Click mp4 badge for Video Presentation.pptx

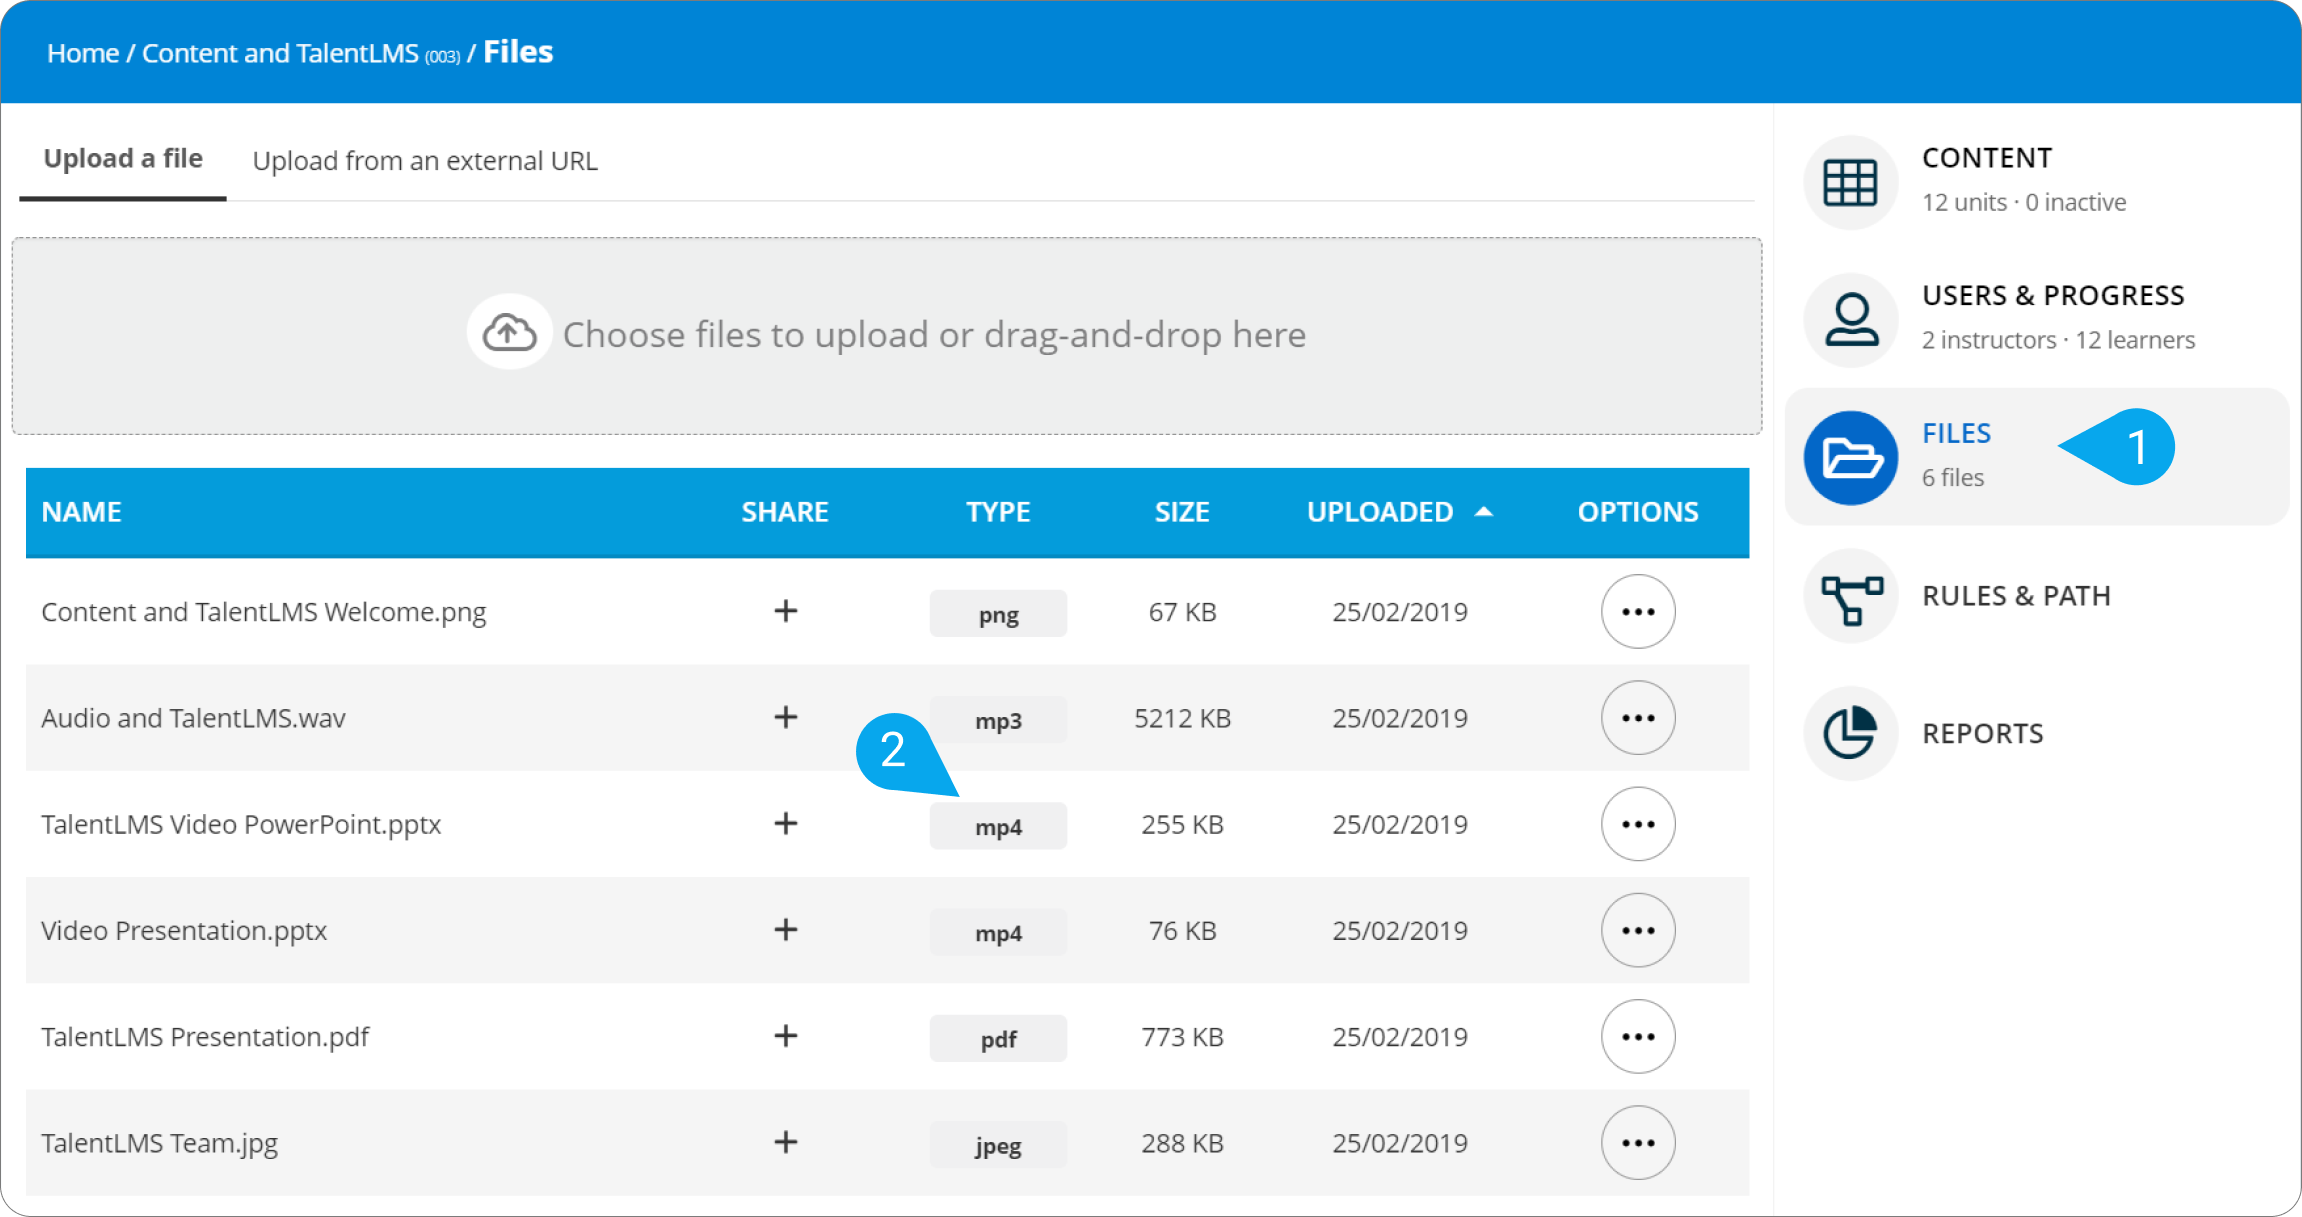(x=998, y=932)
